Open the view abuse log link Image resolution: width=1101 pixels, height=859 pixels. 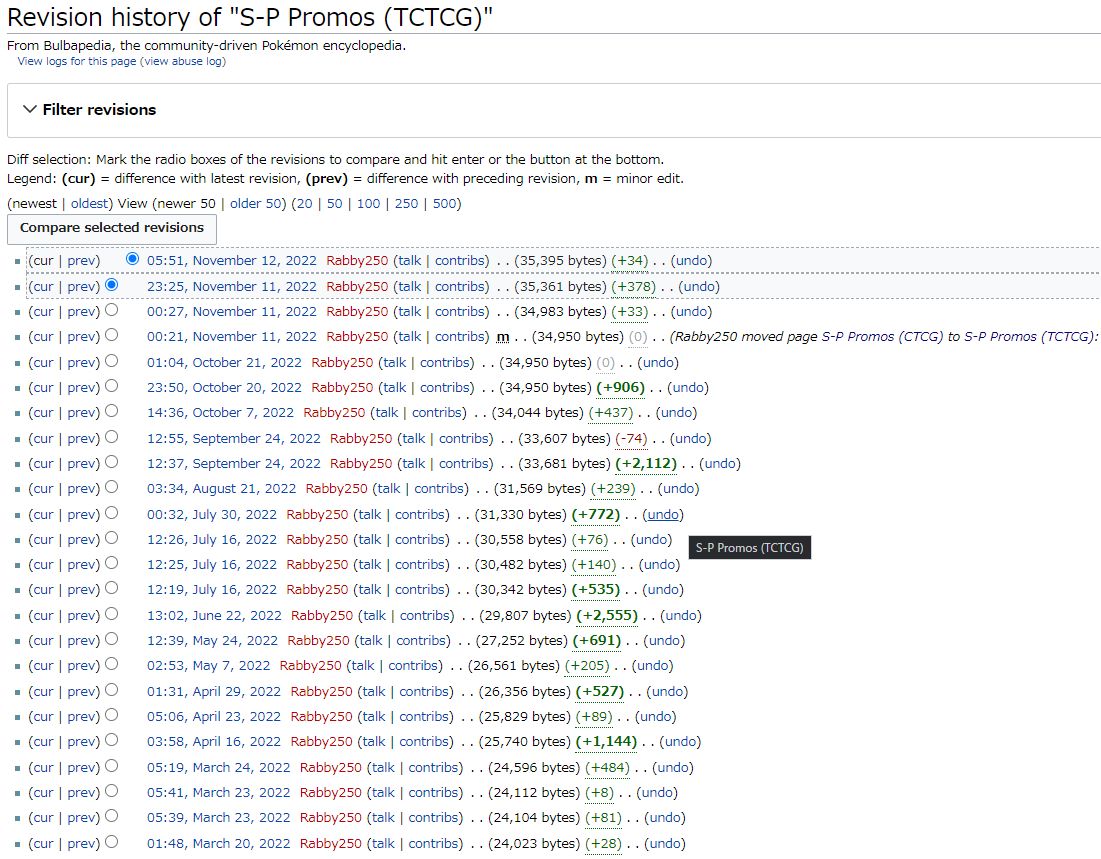point(183,61)
